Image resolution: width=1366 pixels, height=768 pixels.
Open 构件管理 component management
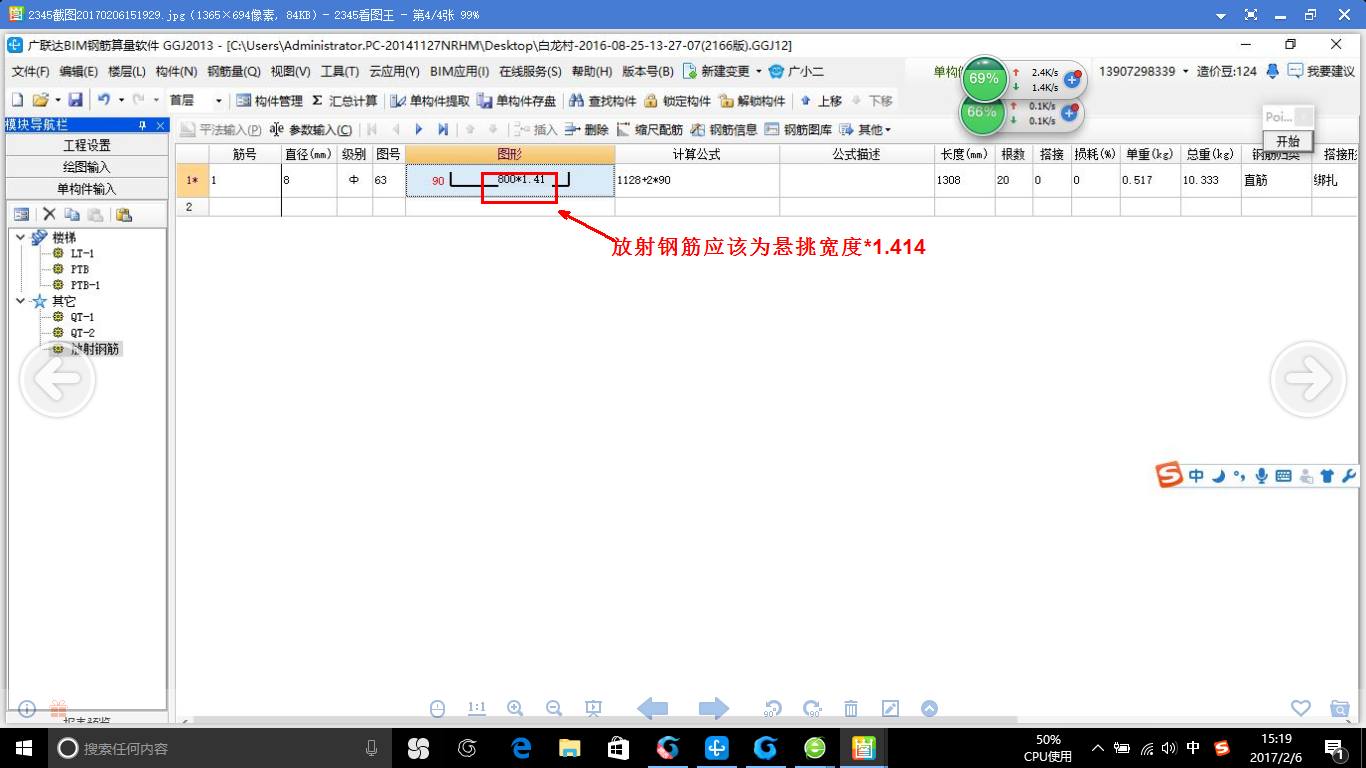click(269, 101)
